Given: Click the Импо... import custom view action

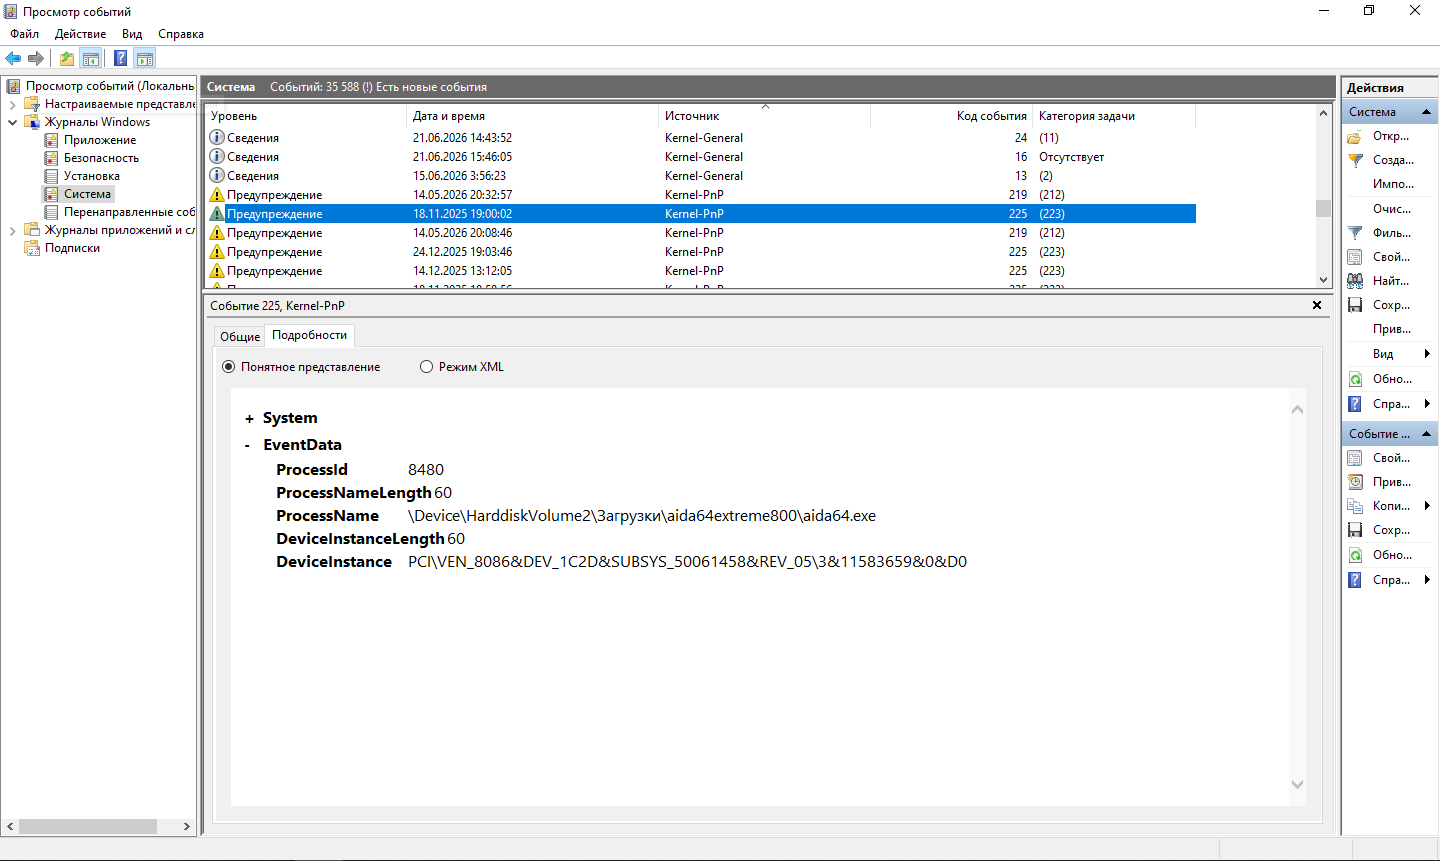Looking at the screenshot, I should coord(1390,184).
